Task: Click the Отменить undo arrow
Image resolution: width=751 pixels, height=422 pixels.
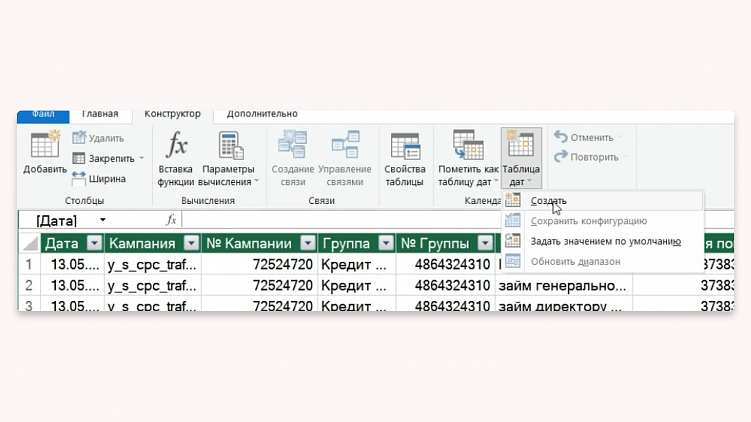Action: tap(561, 137)
